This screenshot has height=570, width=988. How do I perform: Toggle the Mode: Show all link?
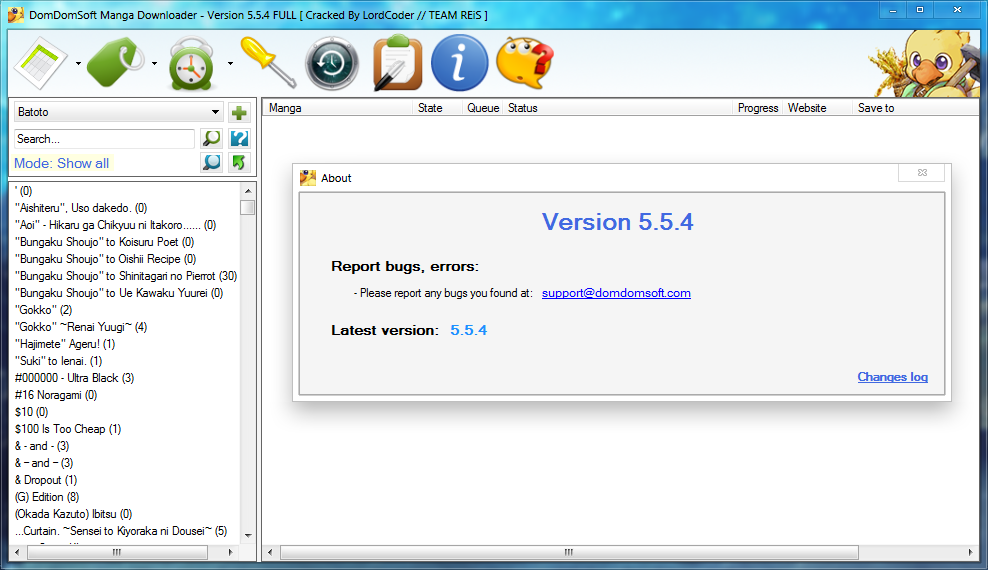(61, 163)
